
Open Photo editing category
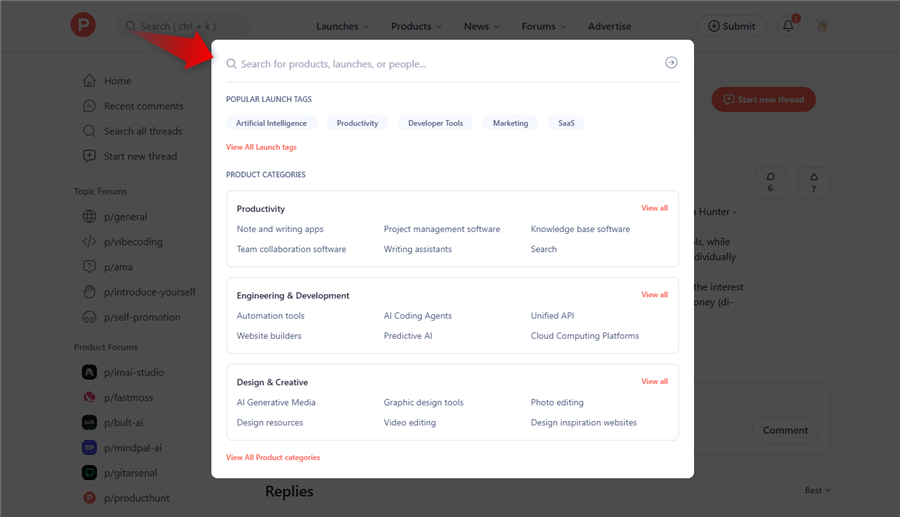click(557, 402)
